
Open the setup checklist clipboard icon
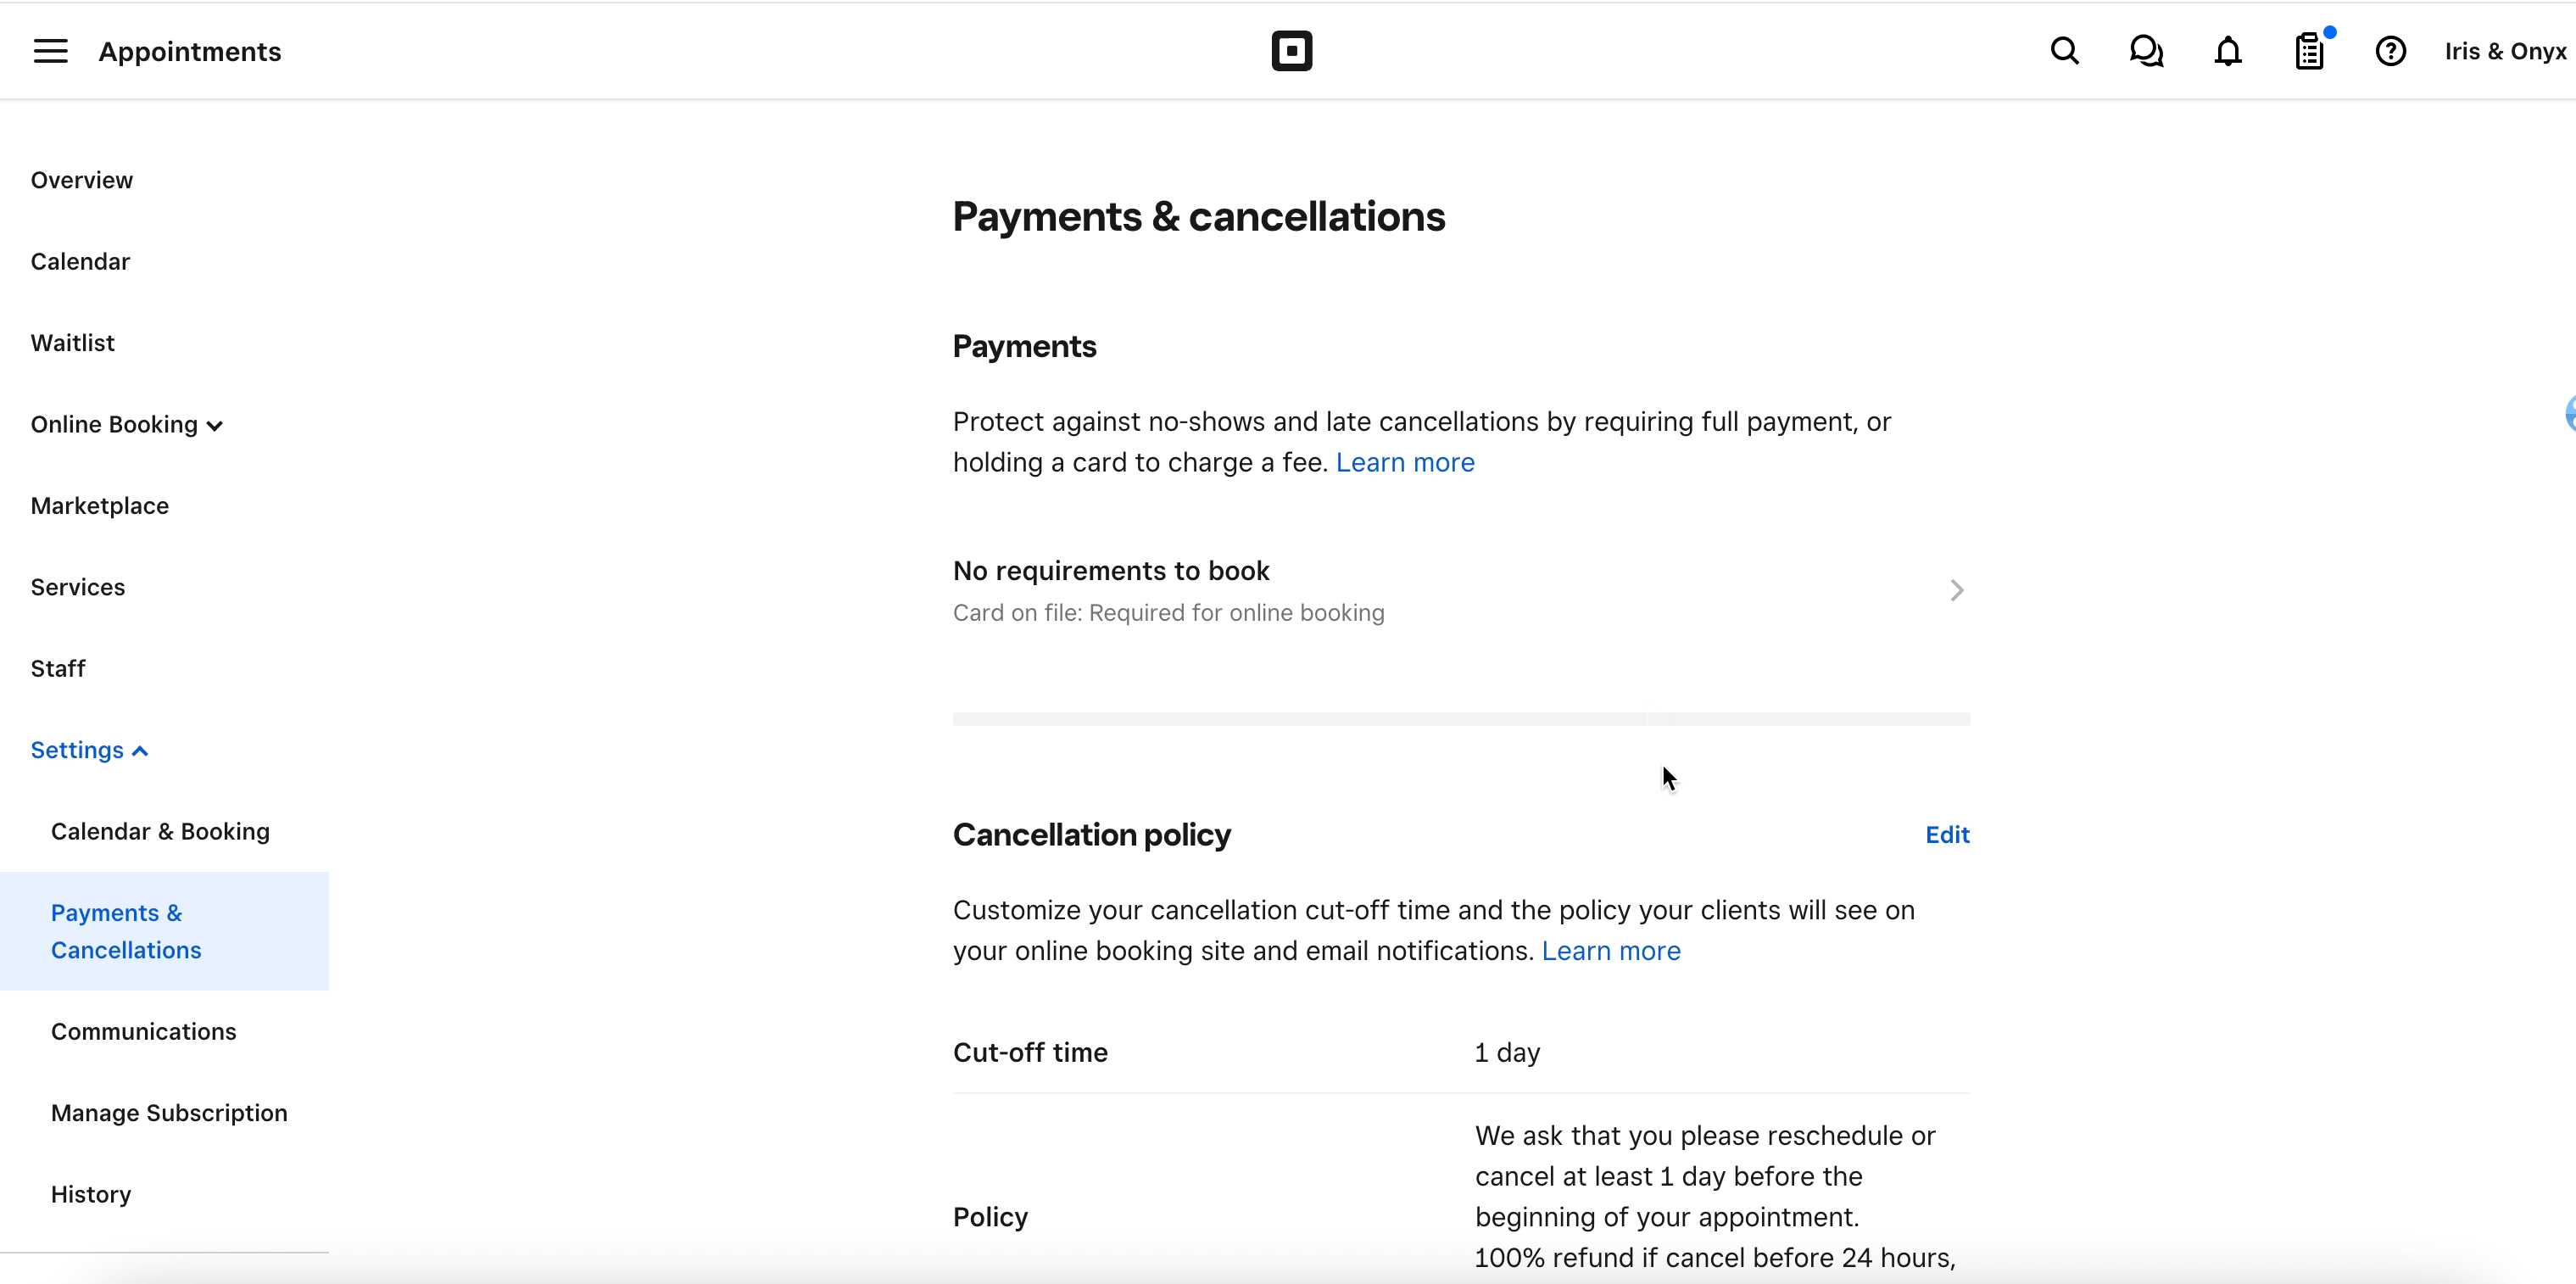coord(2309,51)
